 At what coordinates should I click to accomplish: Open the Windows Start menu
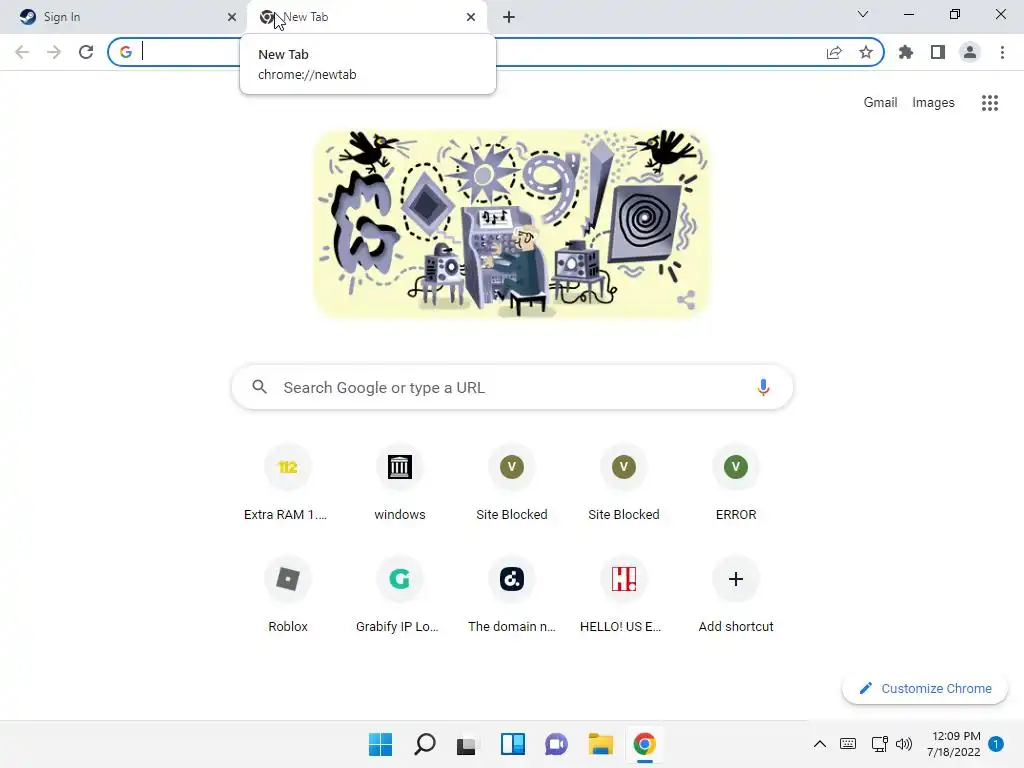tap(380, 744)
